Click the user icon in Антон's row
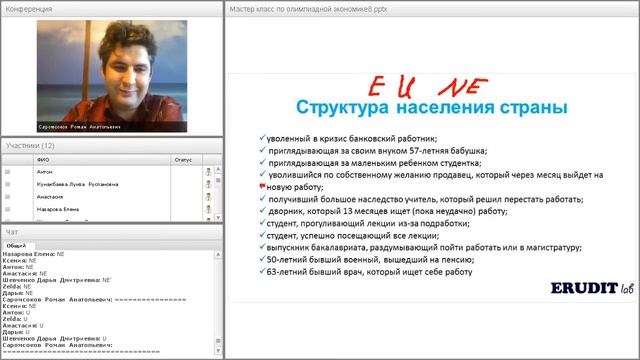640x360 pixels. 209,172
